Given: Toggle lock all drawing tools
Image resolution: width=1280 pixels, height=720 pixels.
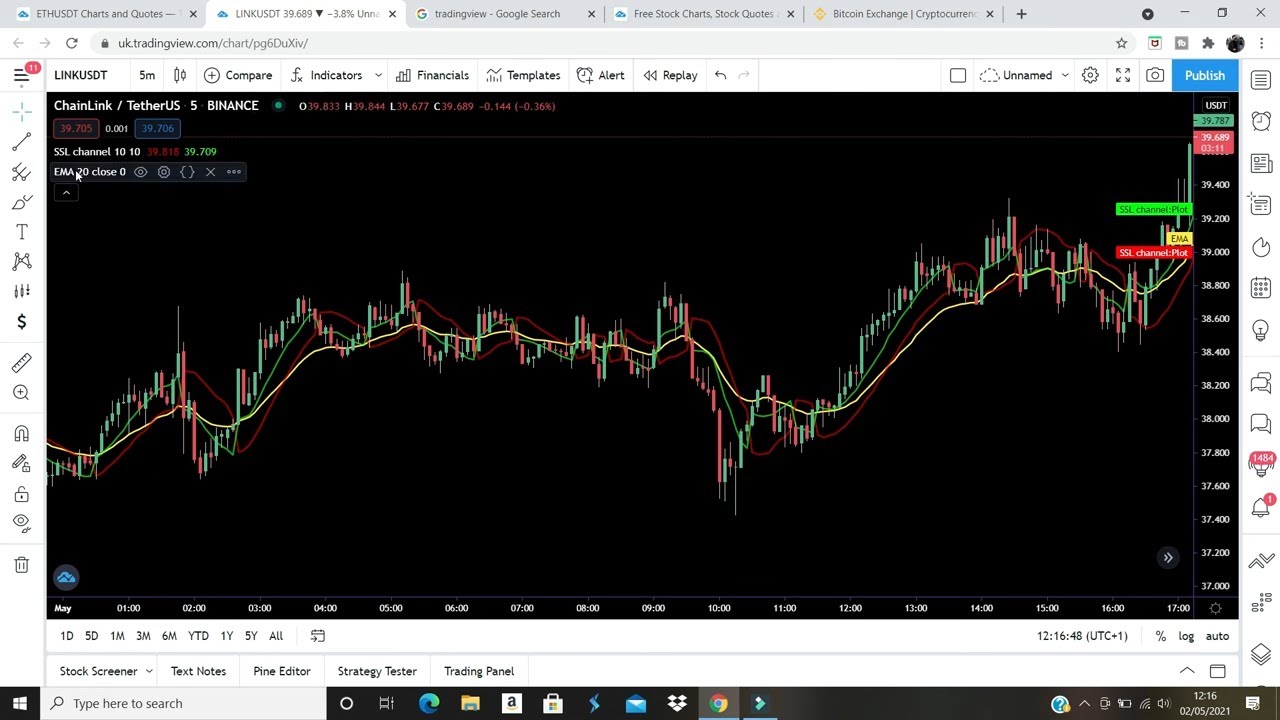Looking at the screenshot, I should coord(21,494).
